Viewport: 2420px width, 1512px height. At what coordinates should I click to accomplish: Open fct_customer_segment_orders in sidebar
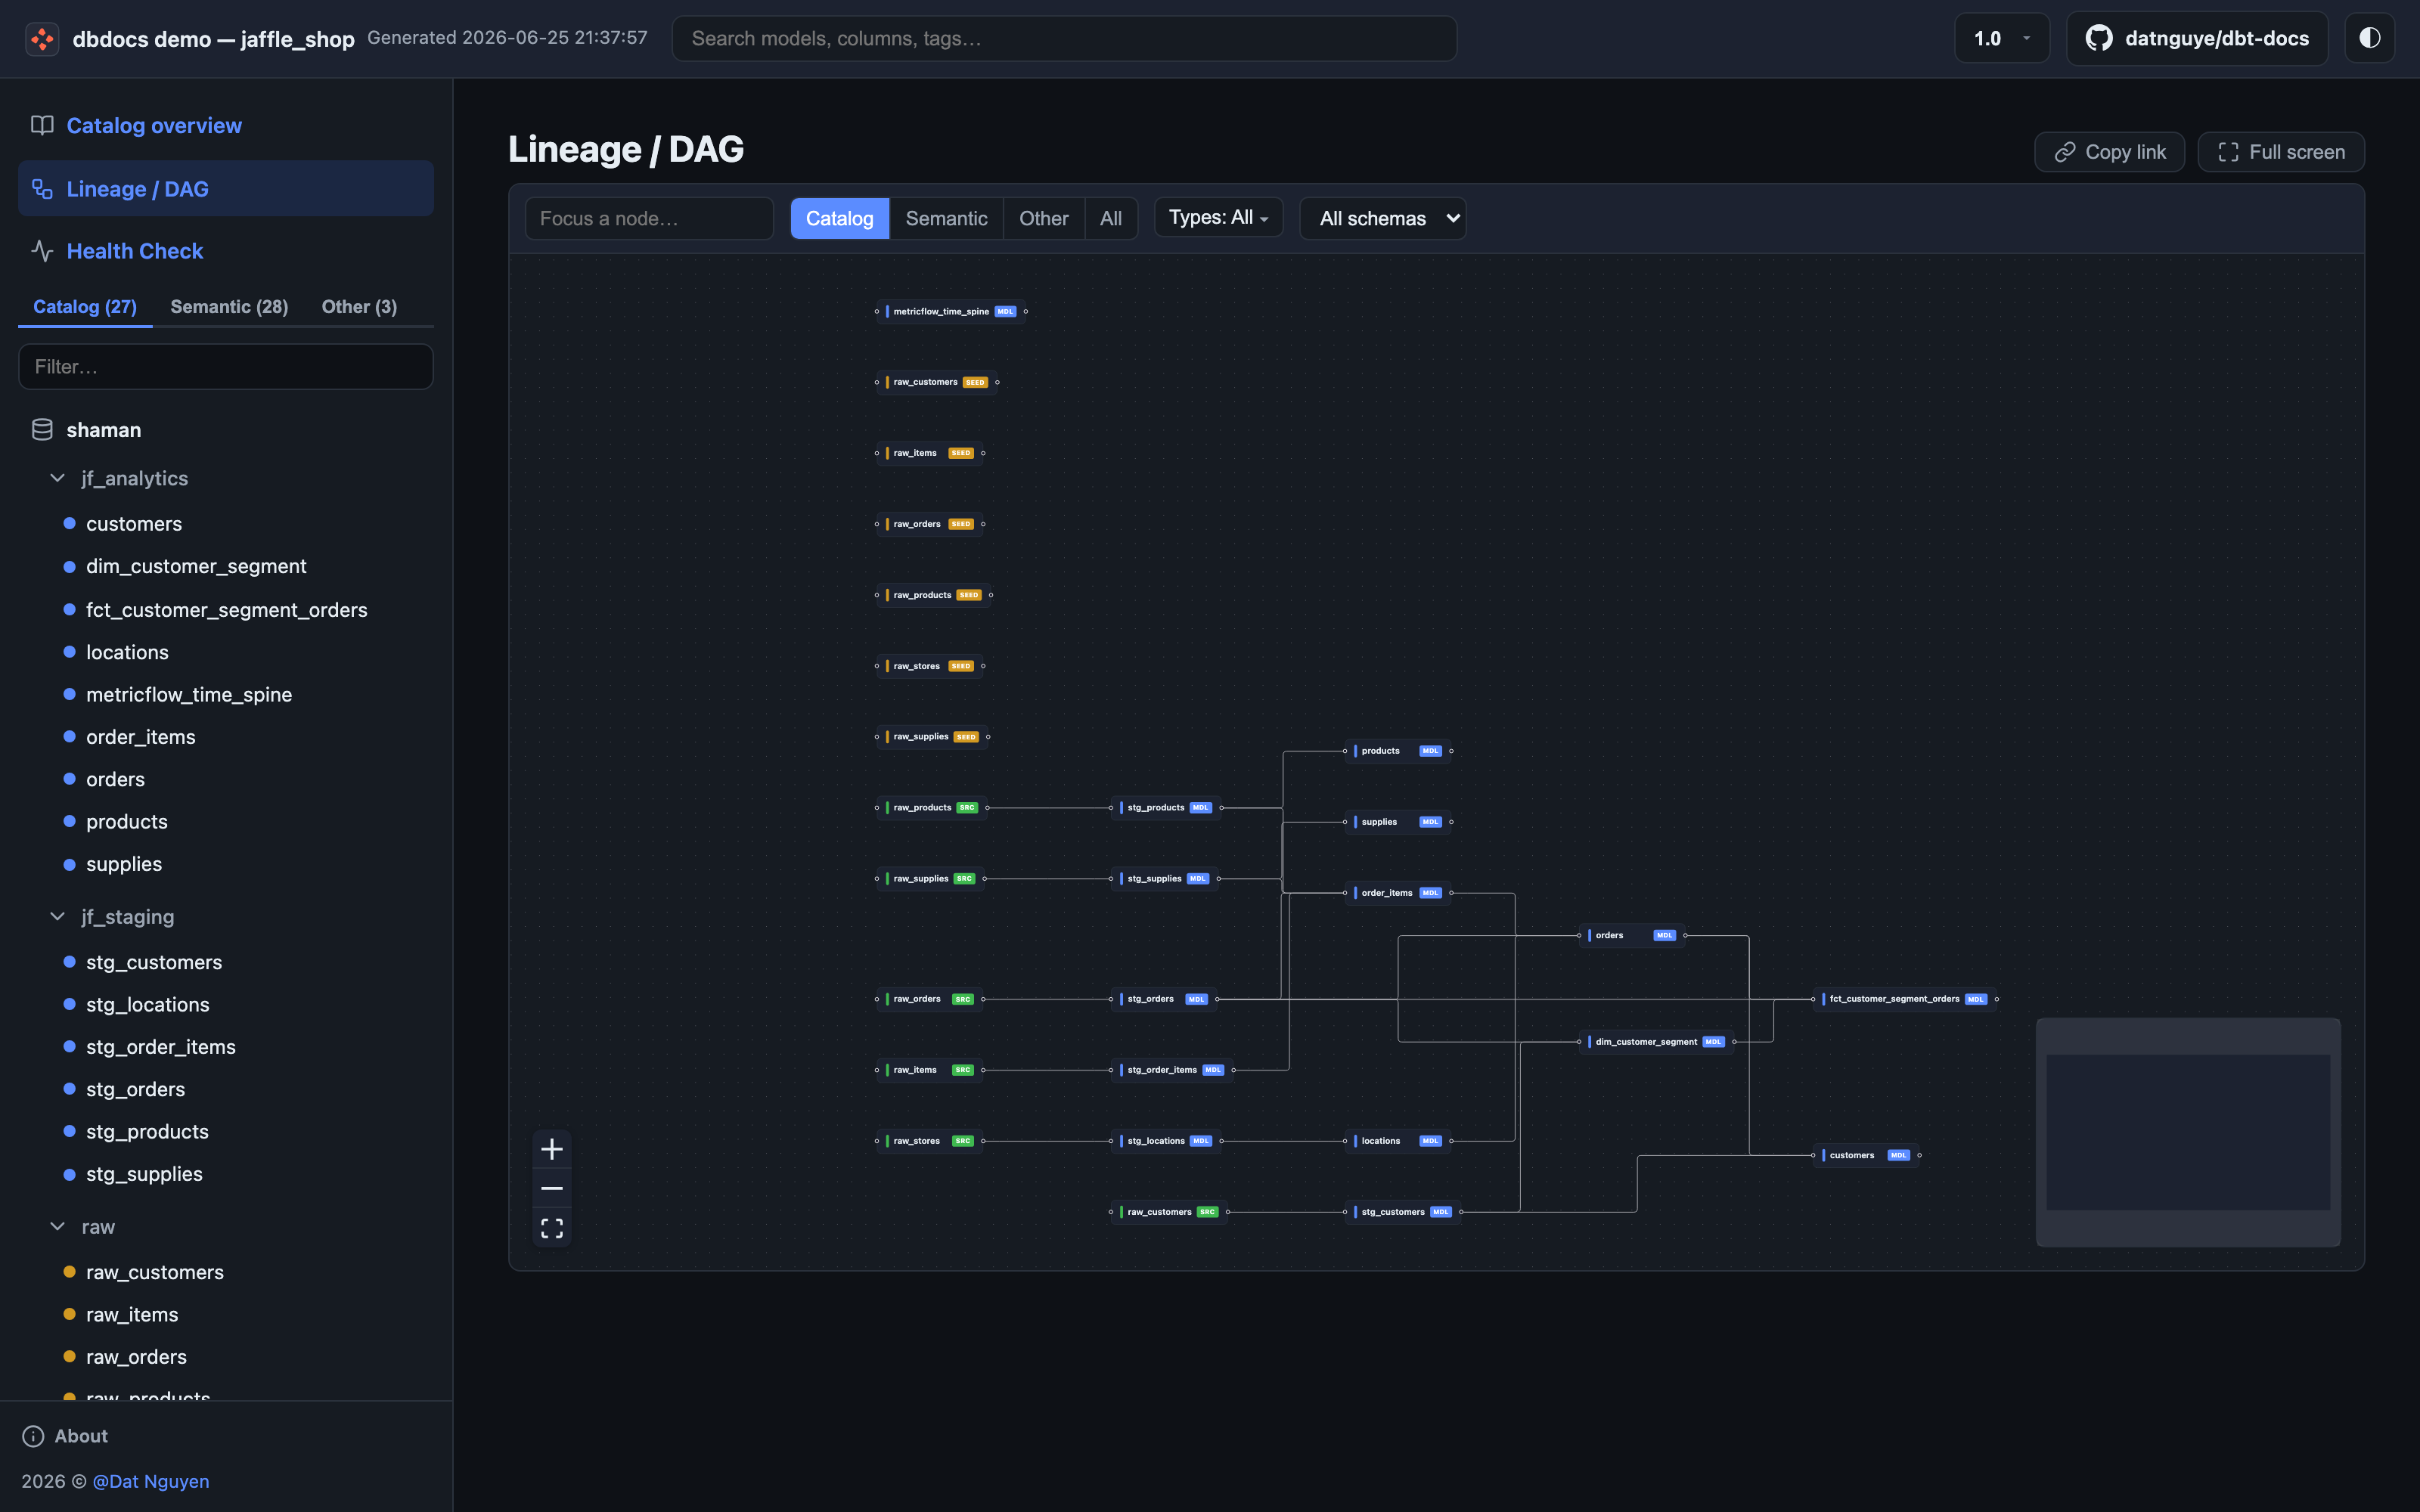coord(227,610)
